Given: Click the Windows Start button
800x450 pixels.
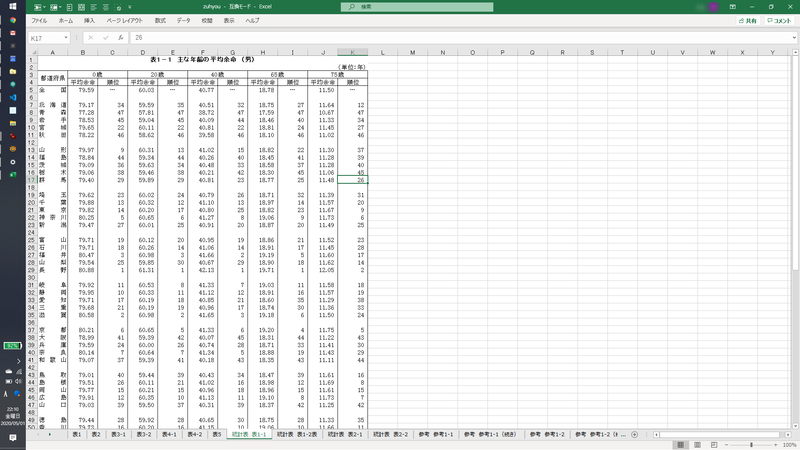Looking at the screenshot, I should (x=13, y=7).
